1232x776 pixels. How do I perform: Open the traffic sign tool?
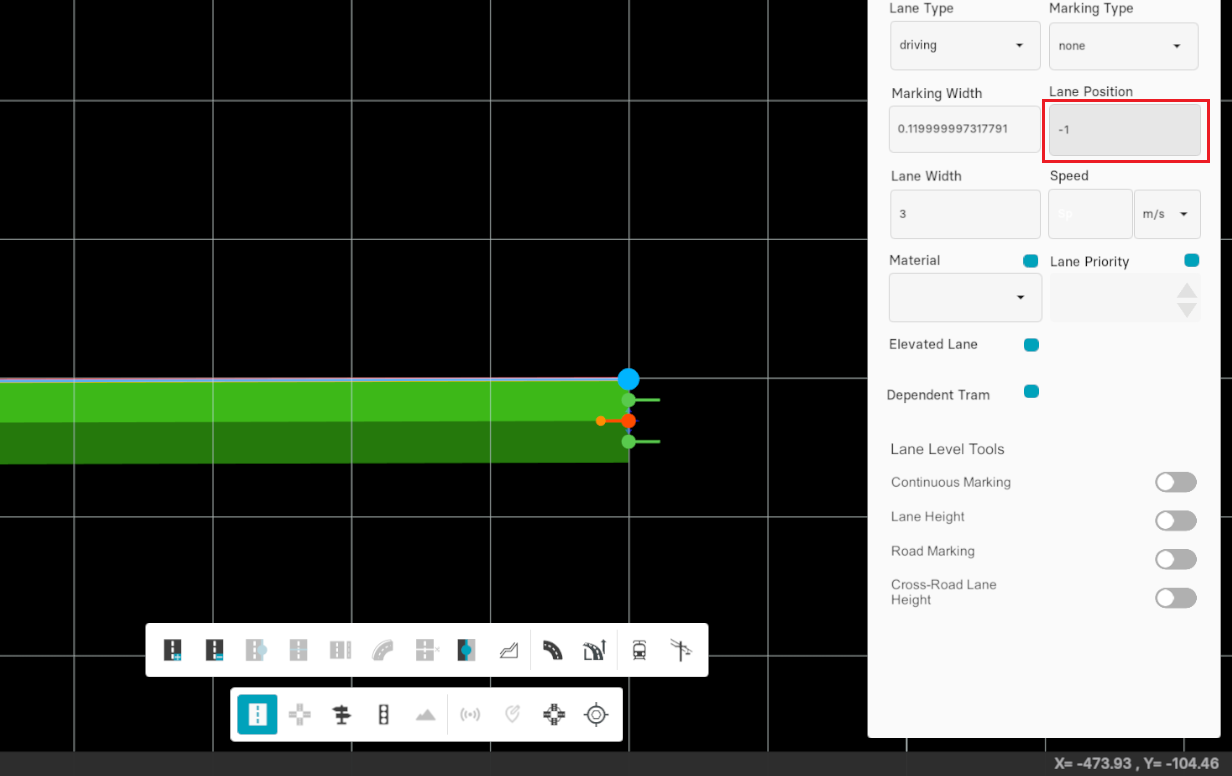tap(342, 715)
